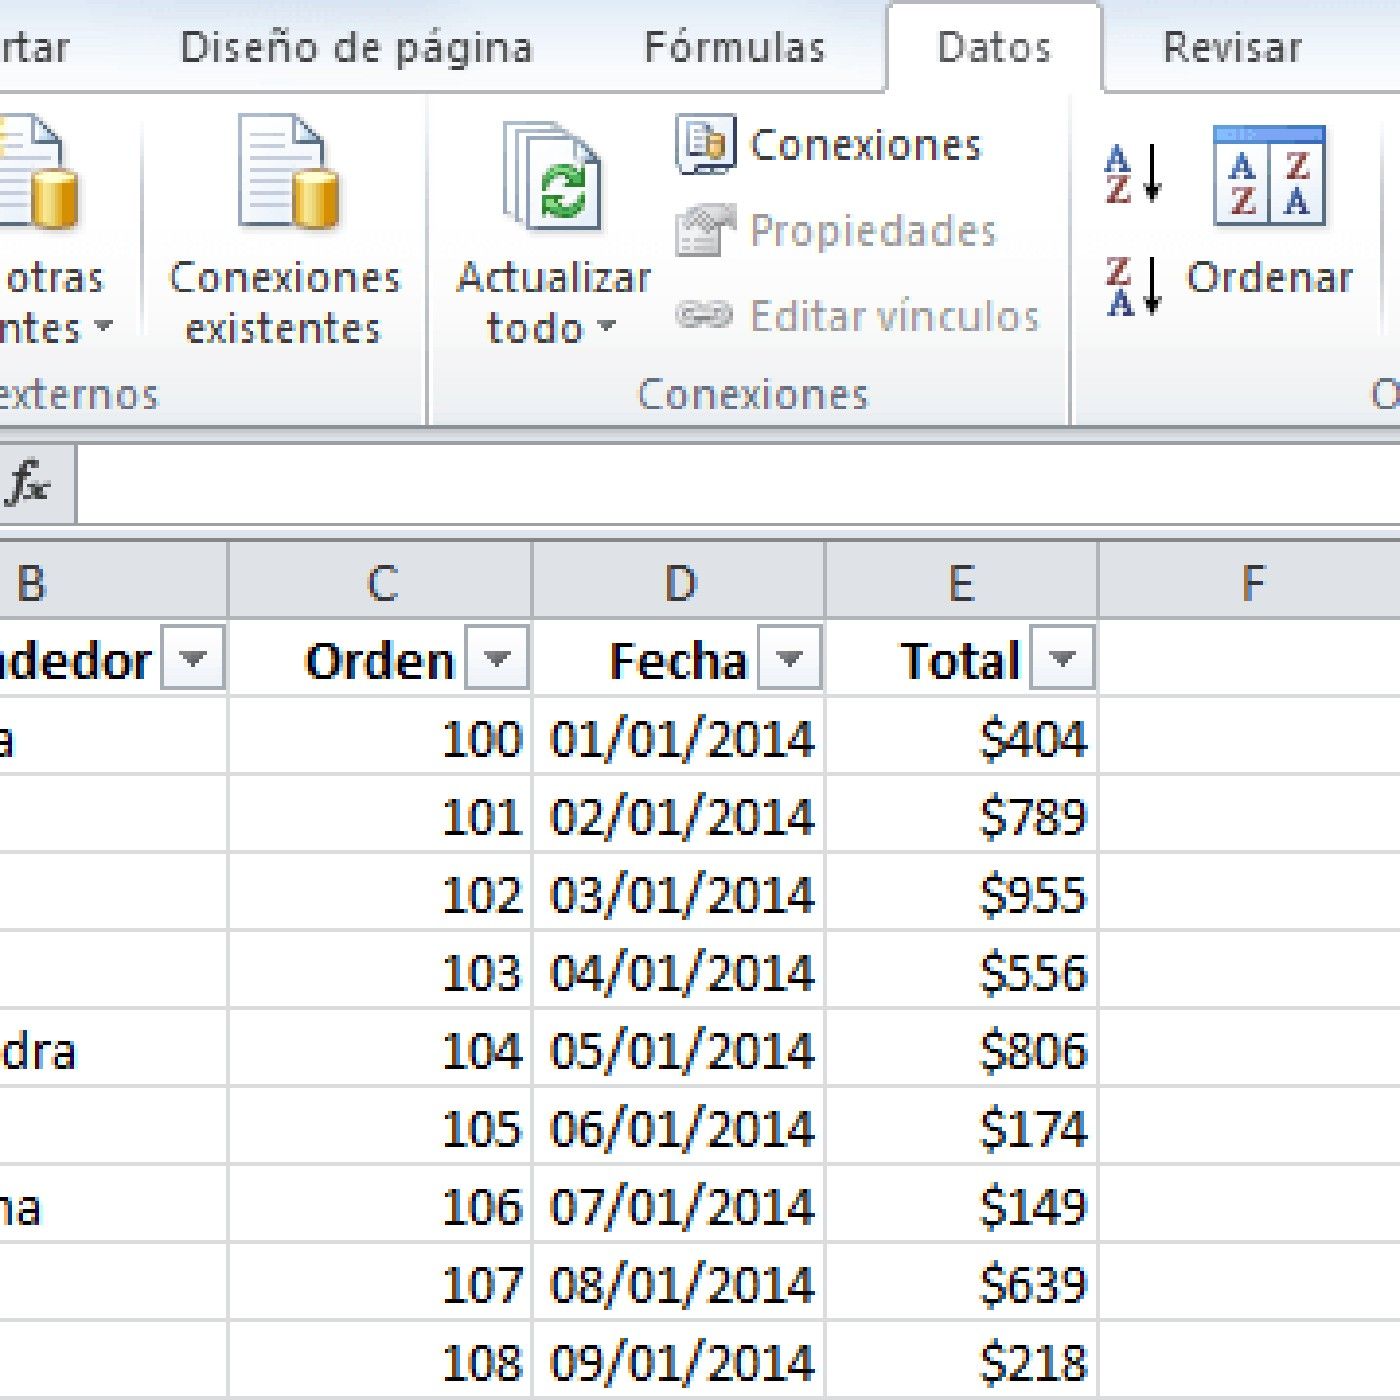The image size is (1400, 1400).
Task: Open the Total column filter dropdown
Action: pos(1063,658)
